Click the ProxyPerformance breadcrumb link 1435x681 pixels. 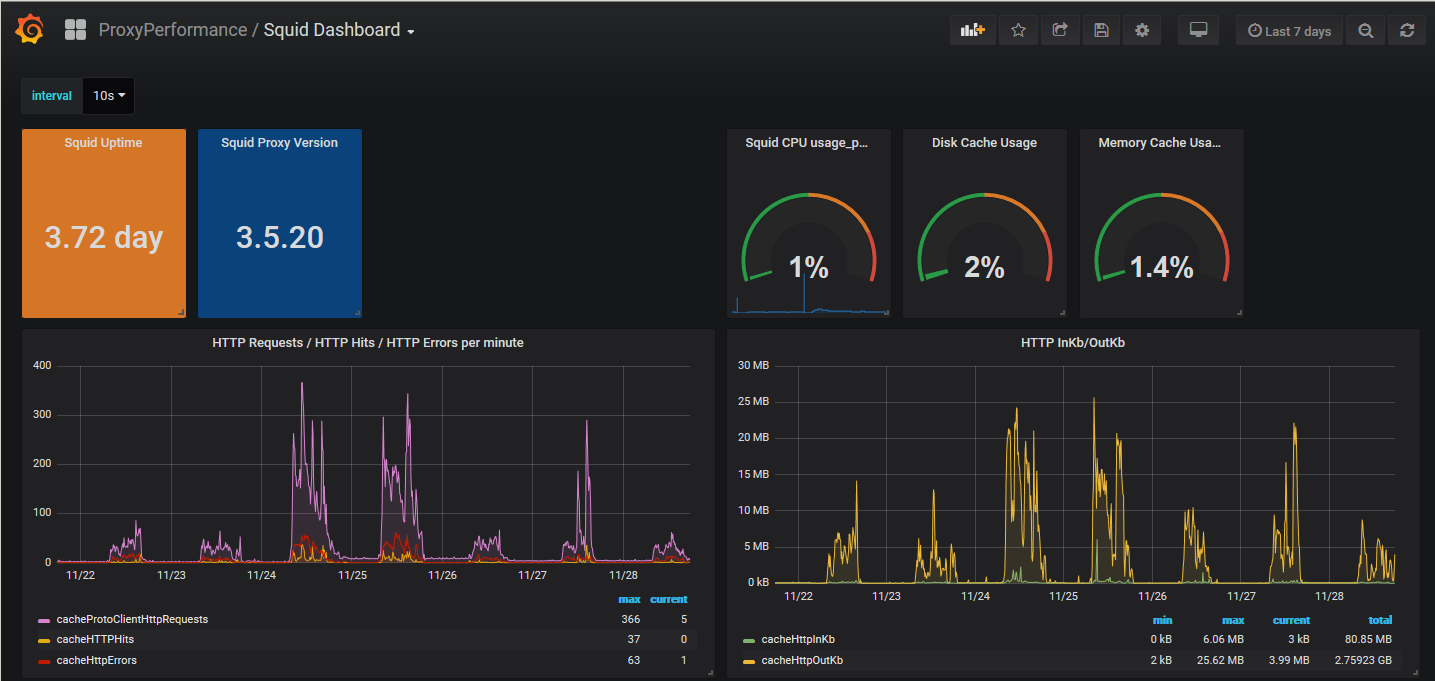point(172,30)
